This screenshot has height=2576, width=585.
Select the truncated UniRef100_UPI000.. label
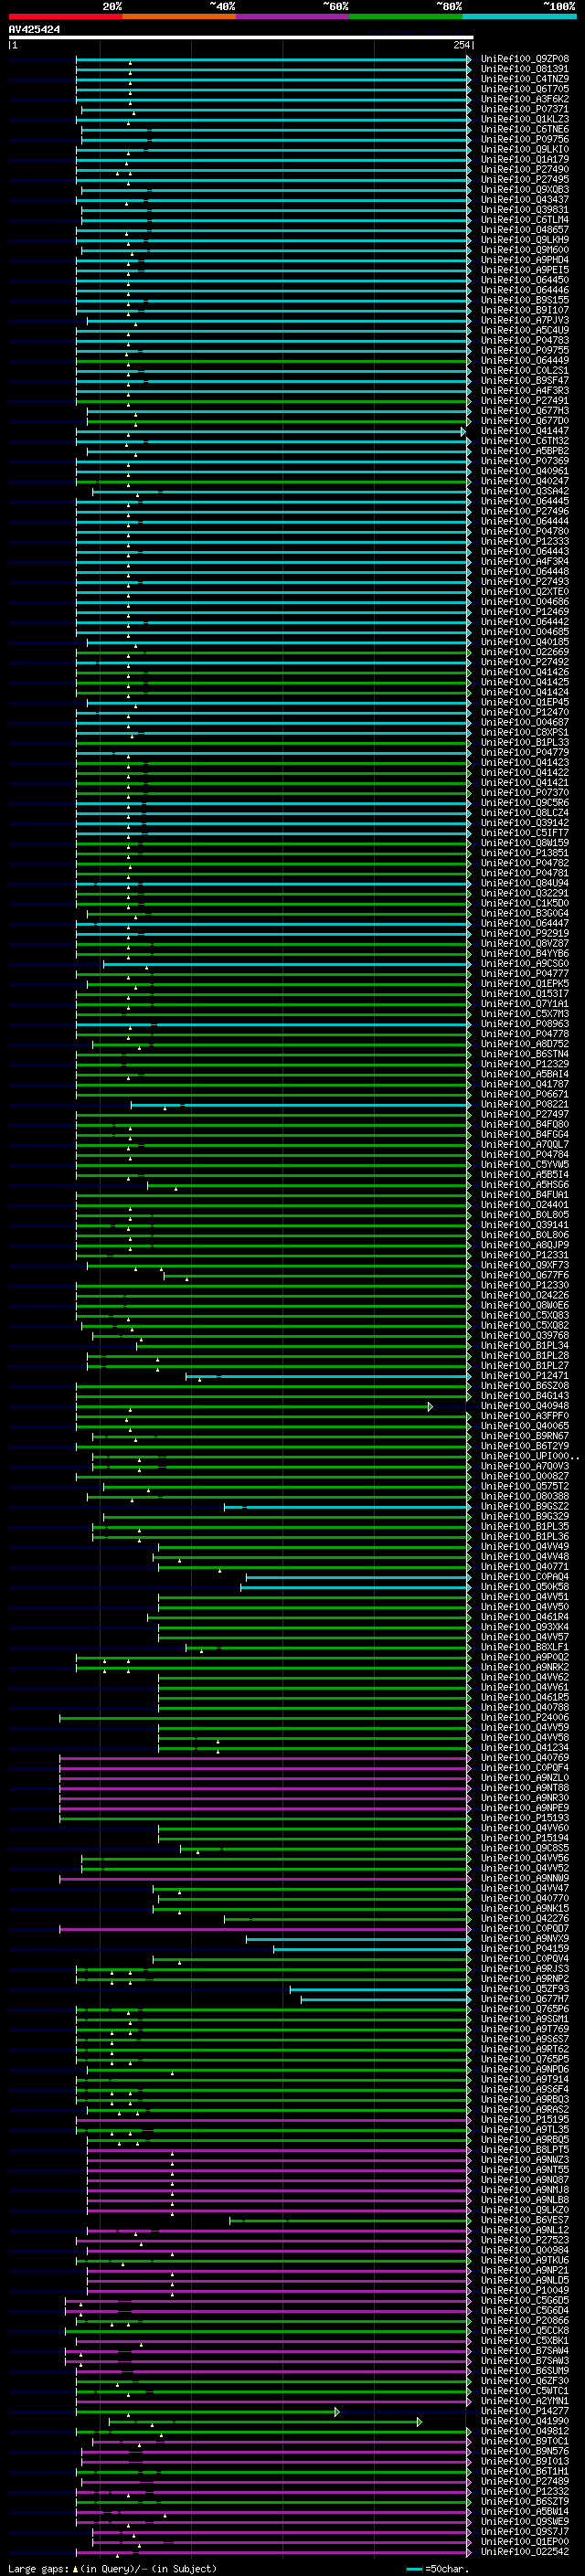[530, 1456]
